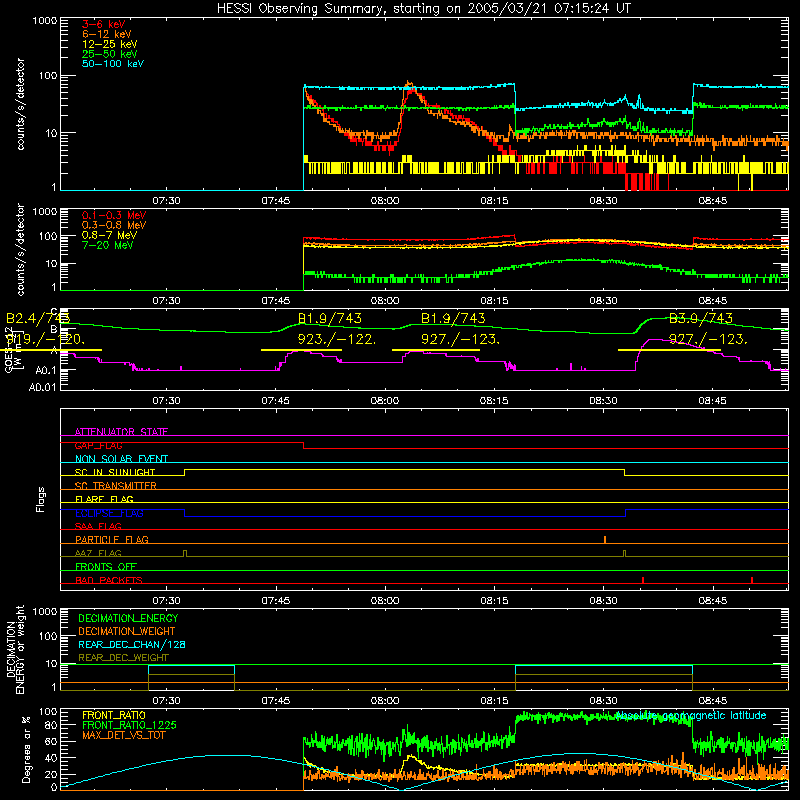Click 927./-123. label below B3.9/743

[x=708, y=339]
